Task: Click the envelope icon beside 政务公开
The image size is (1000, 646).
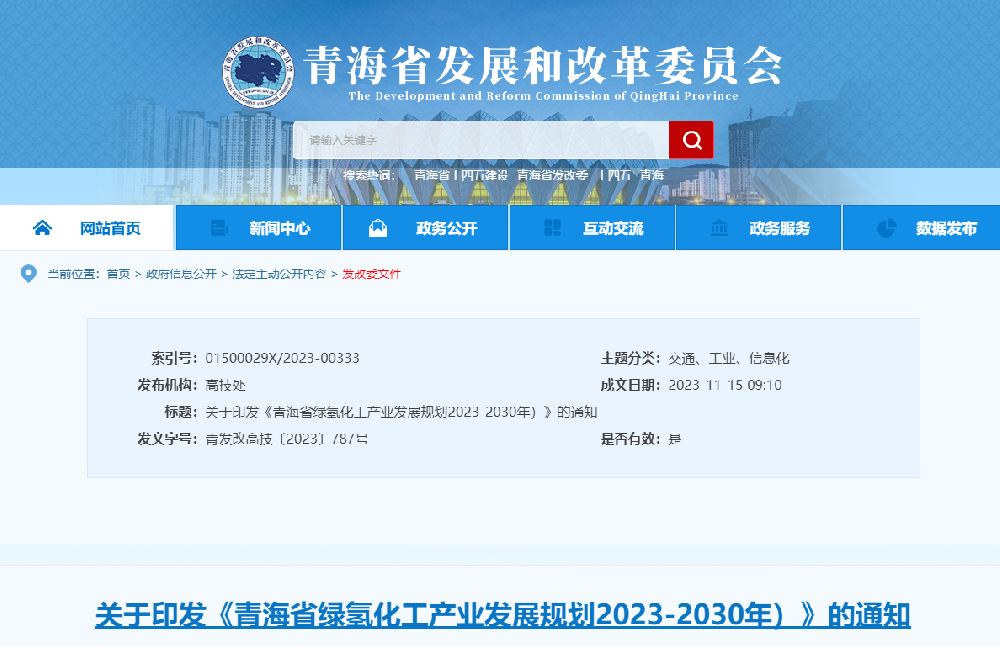Action: click(x=378, y=228)
